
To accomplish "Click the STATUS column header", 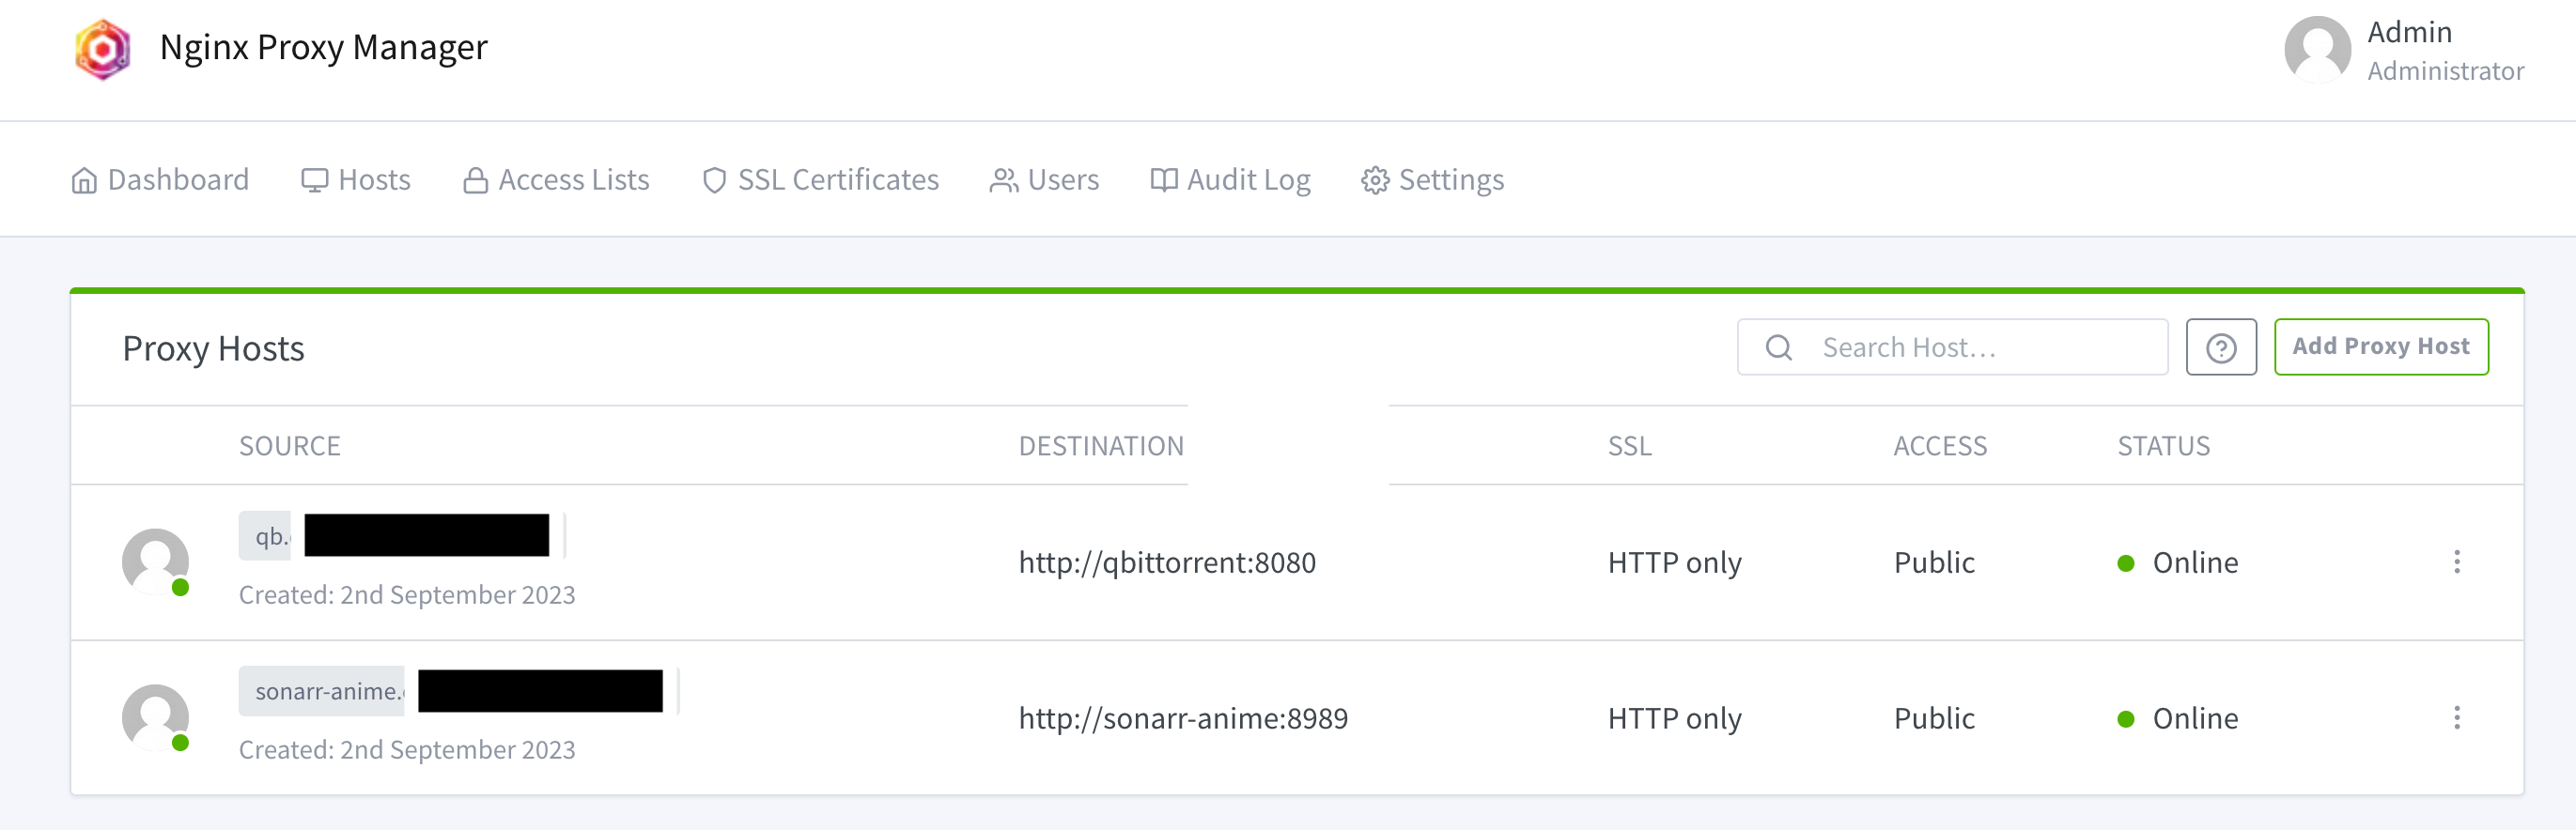I will point(2164,446).
